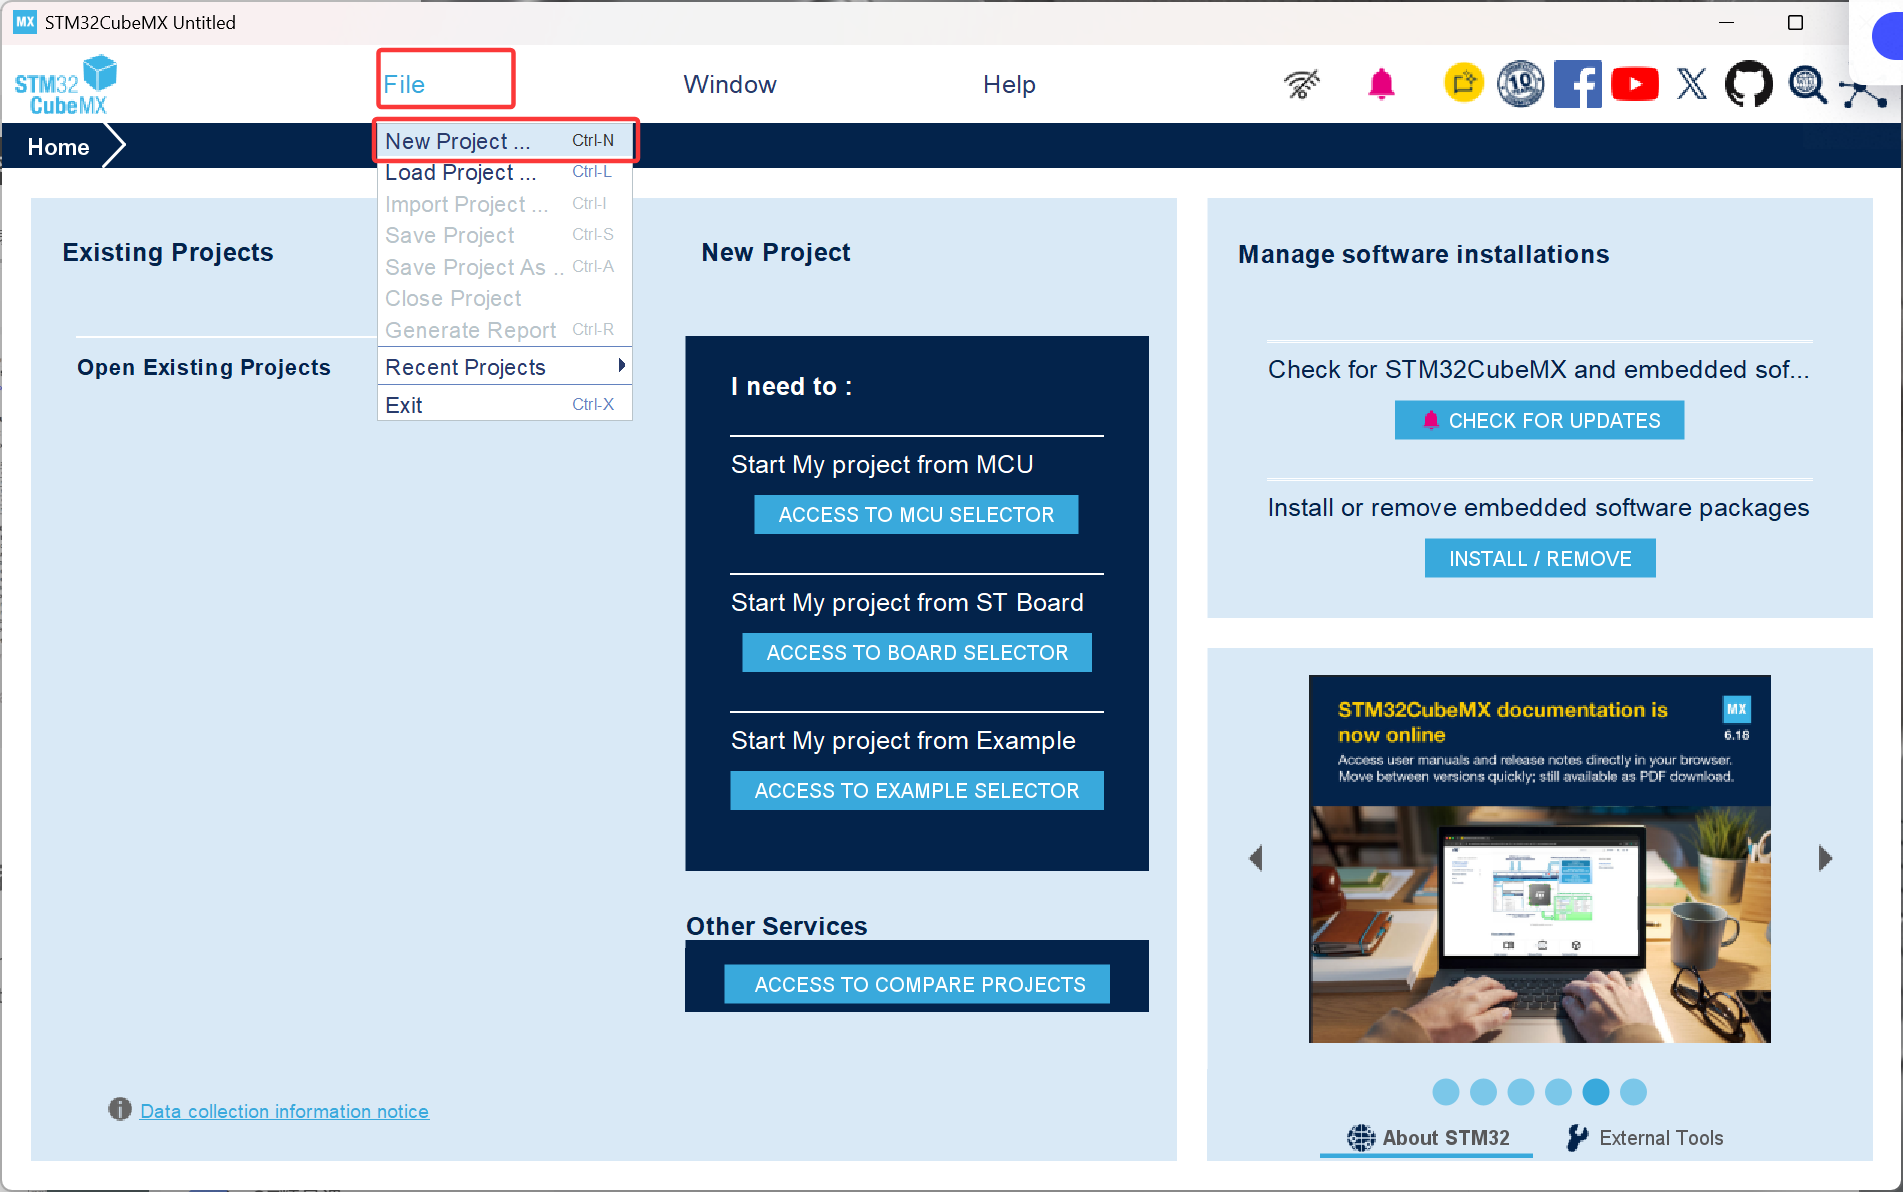1903x1192 pixels.
Task: Select the second carousel page dot
Action: (1483, 1092)
